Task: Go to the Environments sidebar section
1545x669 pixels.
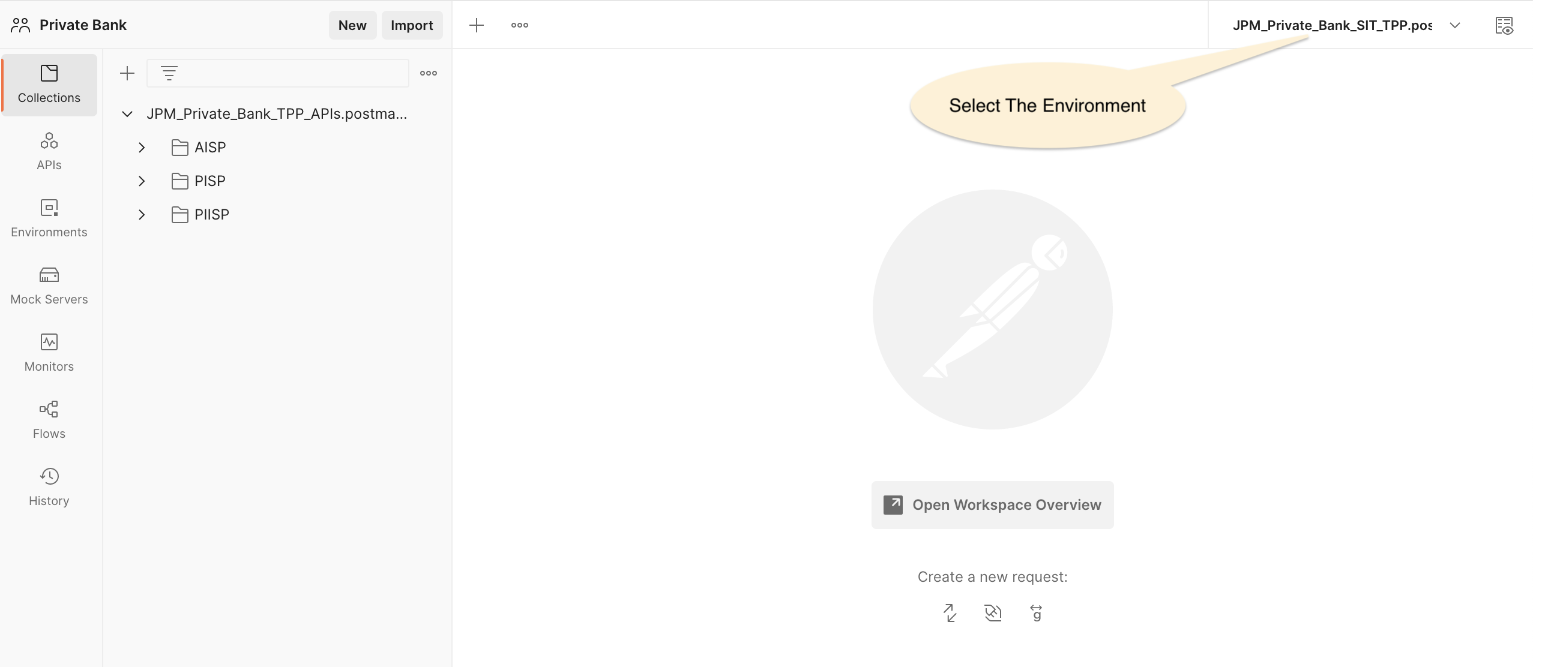Action: pyautogui.click(x=49, y=218)
